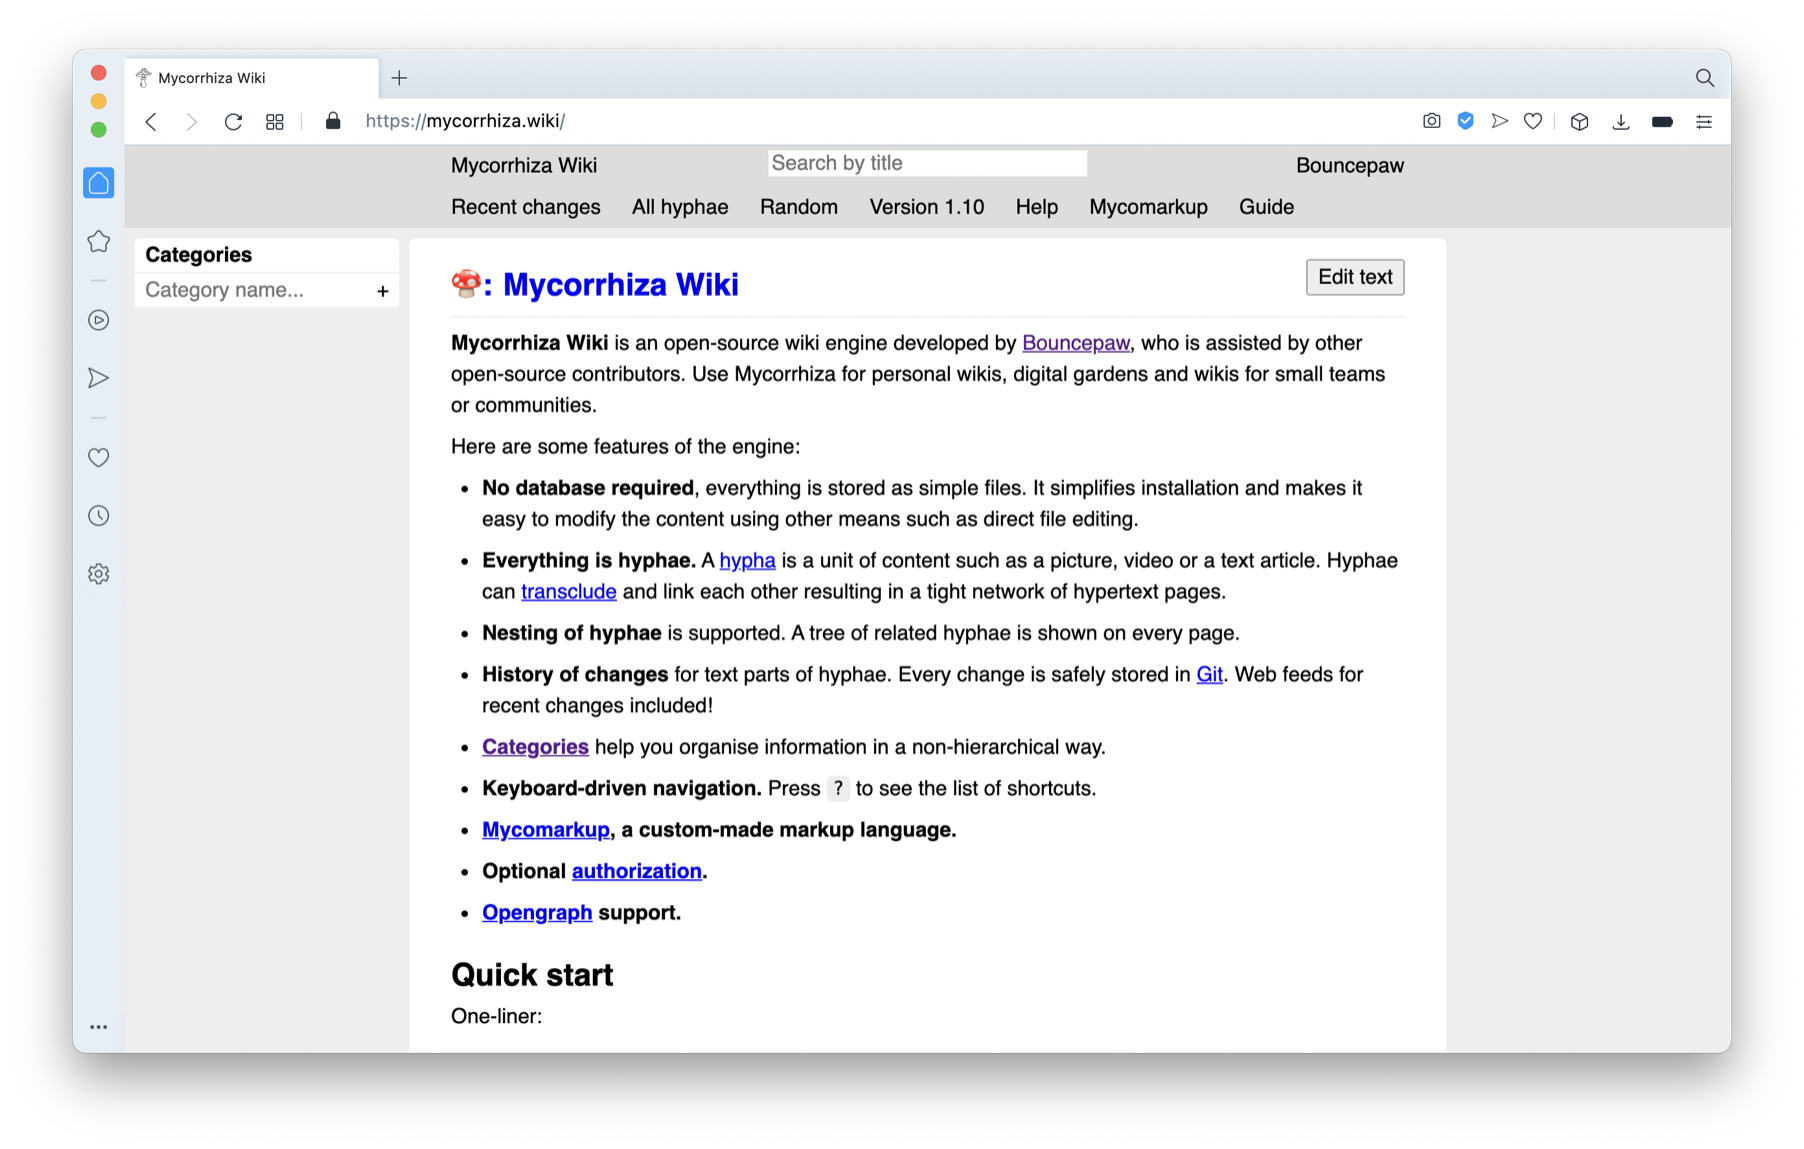Go to All hyphae page
This screenshot has width=1804, height=1149.
[679, 207]
